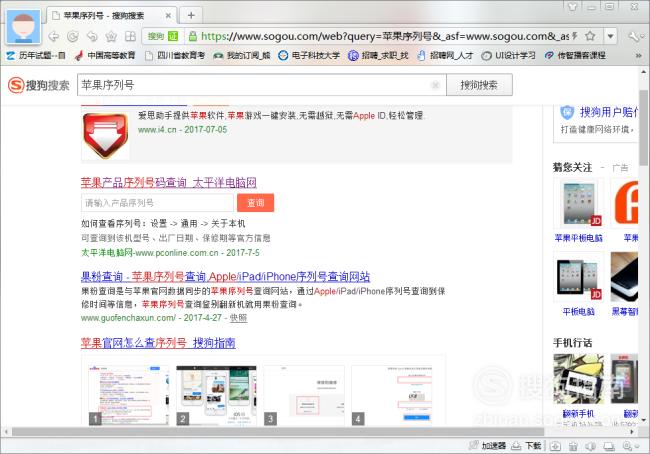Open the 电子科技大学 bookmark
Image resolution: width=650 pixels, height=454 pixels.
click(x=309, y=55)
